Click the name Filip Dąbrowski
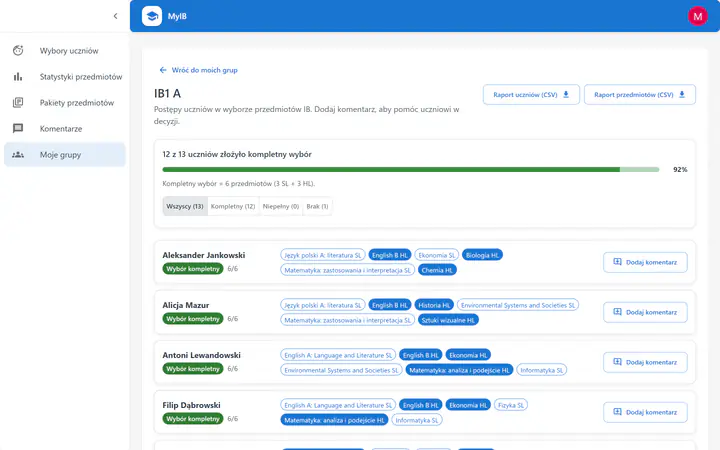720x450 pixels. coord(191,405)
